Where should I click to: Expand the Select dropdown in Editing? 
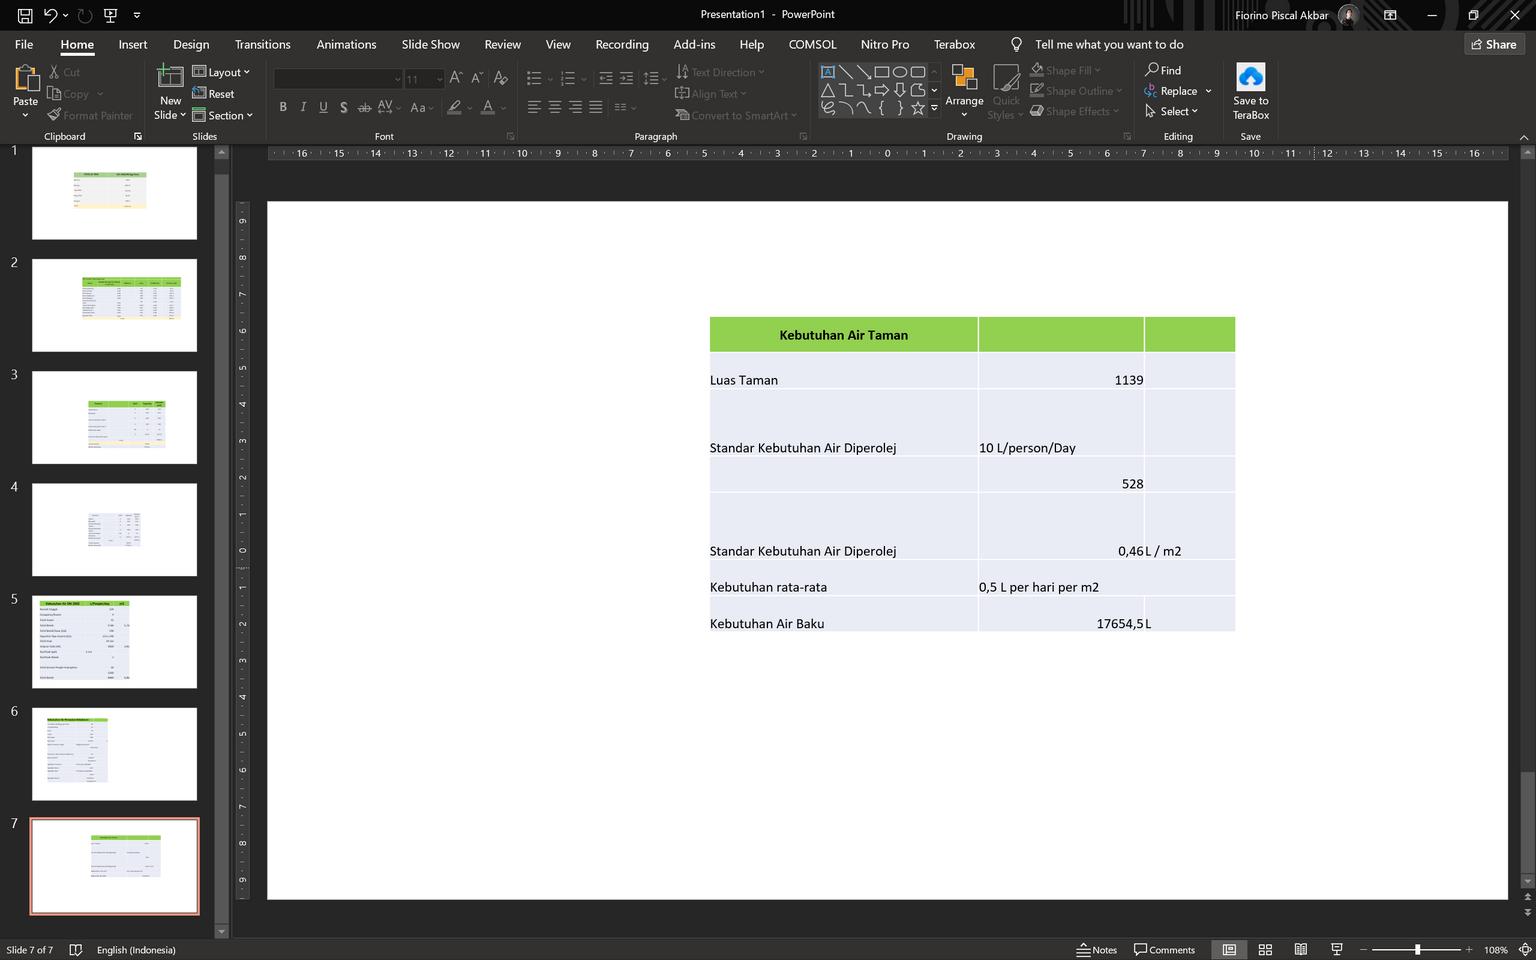point(1172,111)
